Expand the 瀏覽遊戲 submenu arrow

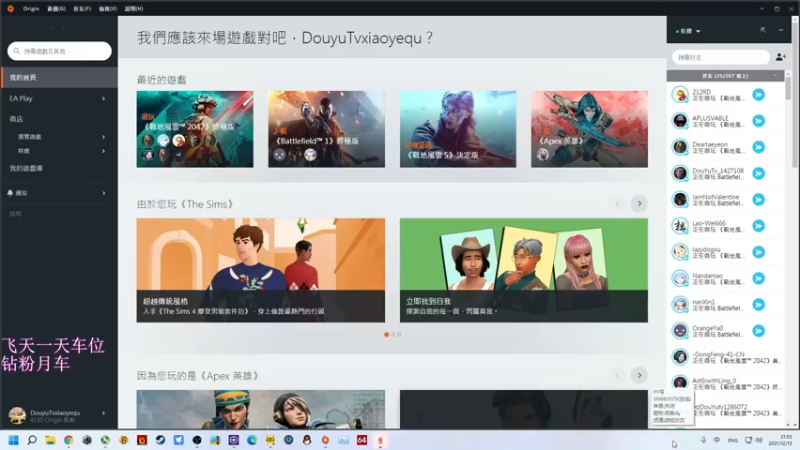pyautogui.click(x=104, y=137)
